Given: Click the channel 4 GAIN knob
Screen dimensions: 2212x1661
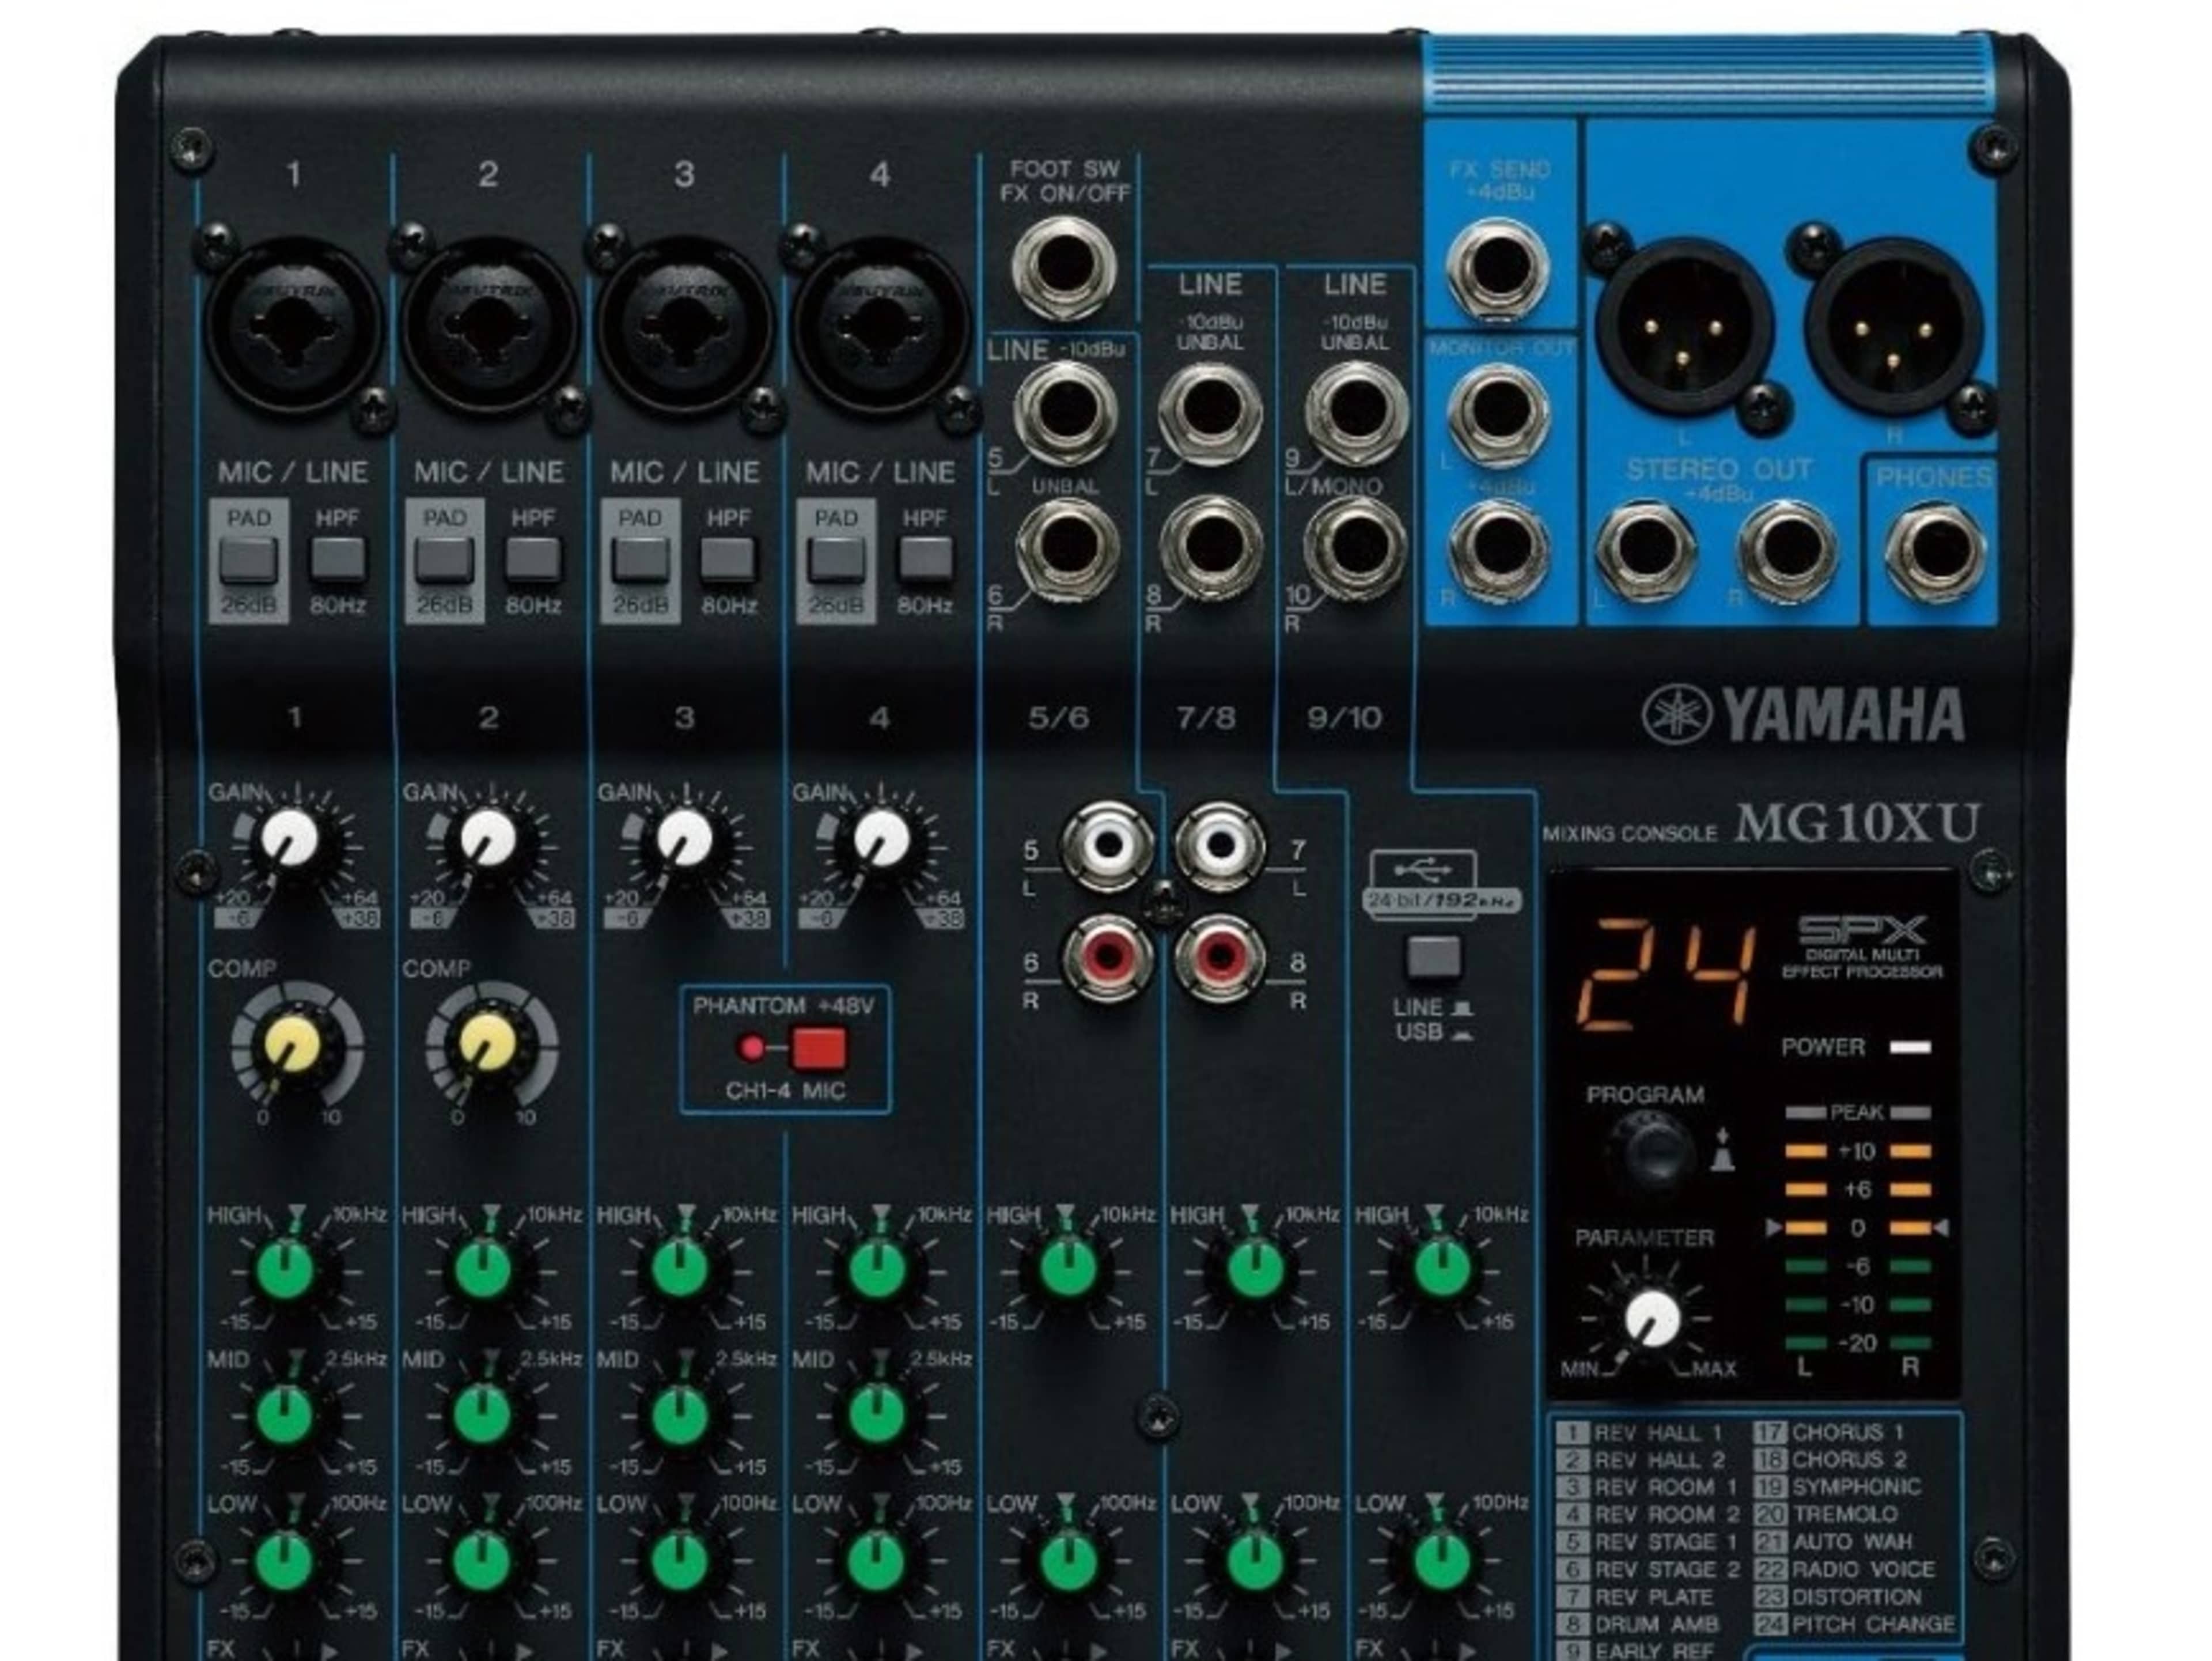Looking at the screenshot, I should [x=881, y=838].
